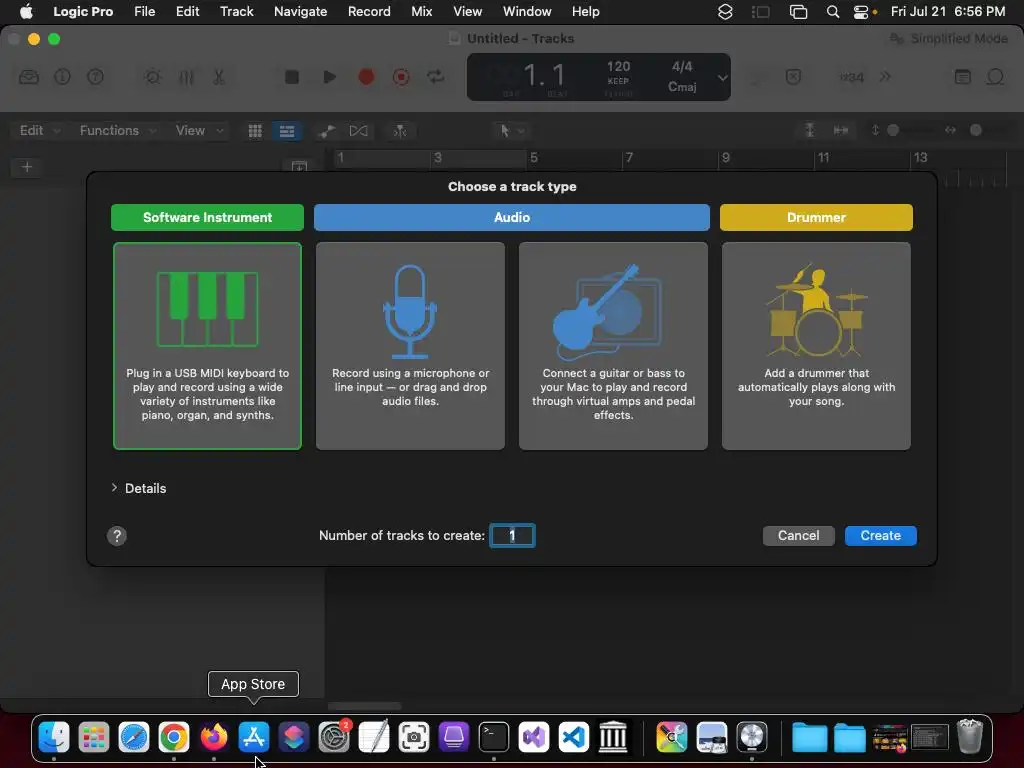
Task: Open Spotlight search in menu bar
Action: (833, 12)
